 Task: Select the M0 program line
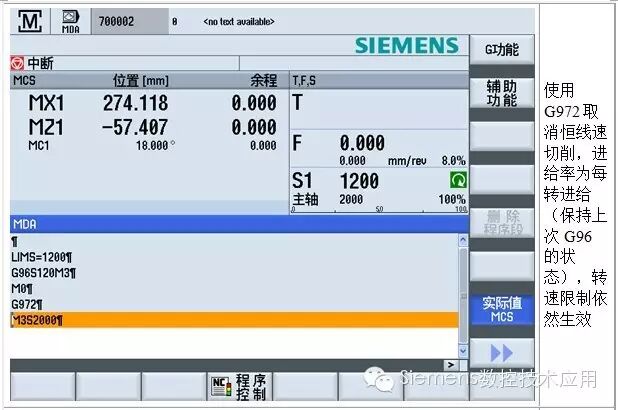pyautogui.click(x=235, y=289)
